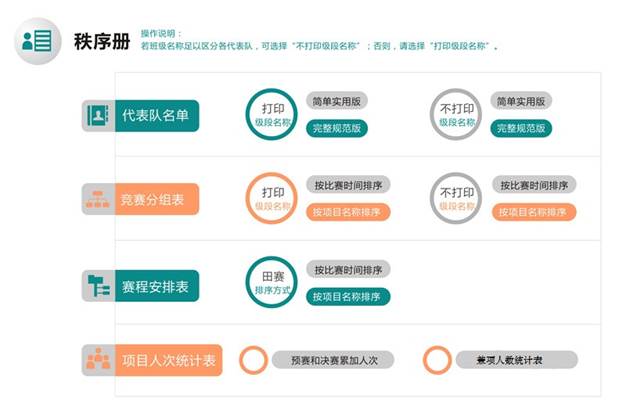Click the 预赛和决赛累加人次 button
626x402 pixels.
333,359
